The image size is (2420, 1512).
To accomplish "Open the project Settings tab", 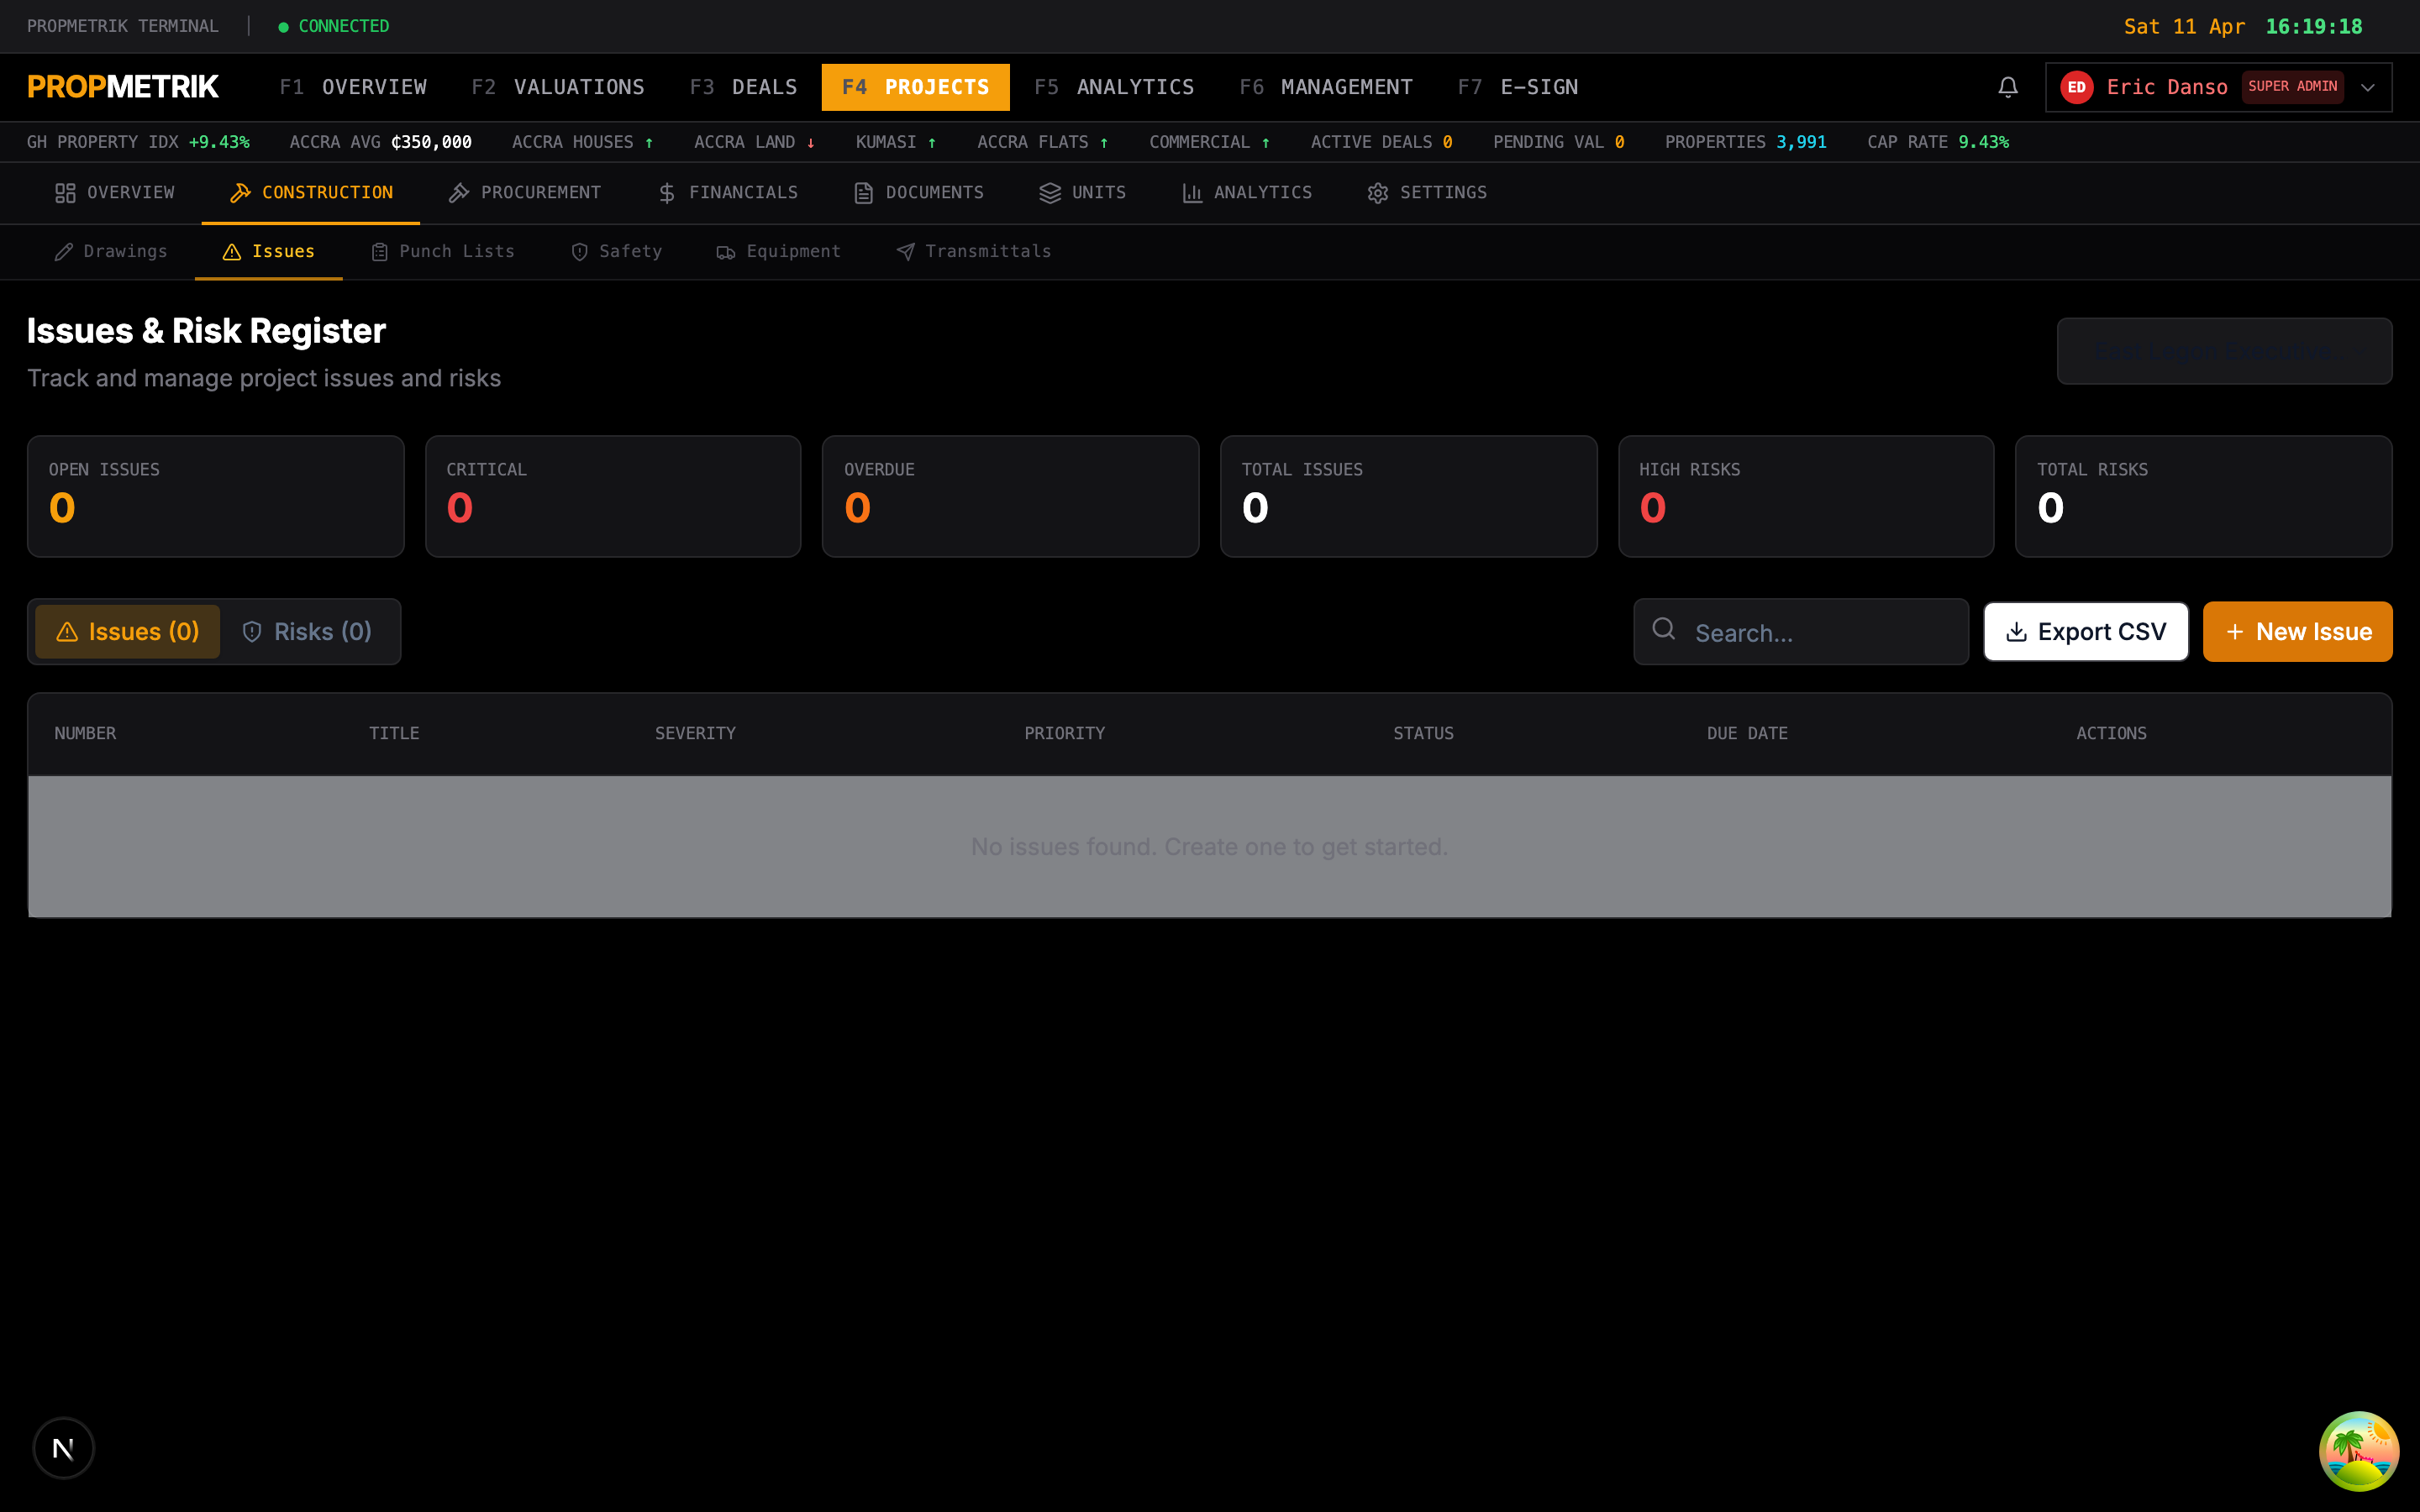I will [x=1427, y=192].
